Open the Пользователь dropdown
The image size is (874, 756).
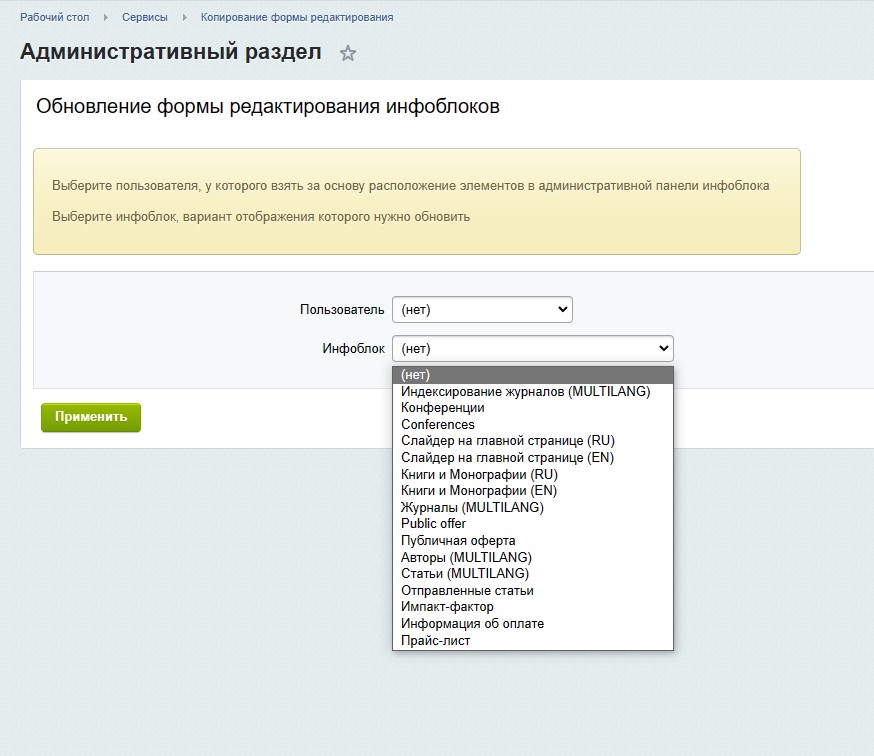482,309
